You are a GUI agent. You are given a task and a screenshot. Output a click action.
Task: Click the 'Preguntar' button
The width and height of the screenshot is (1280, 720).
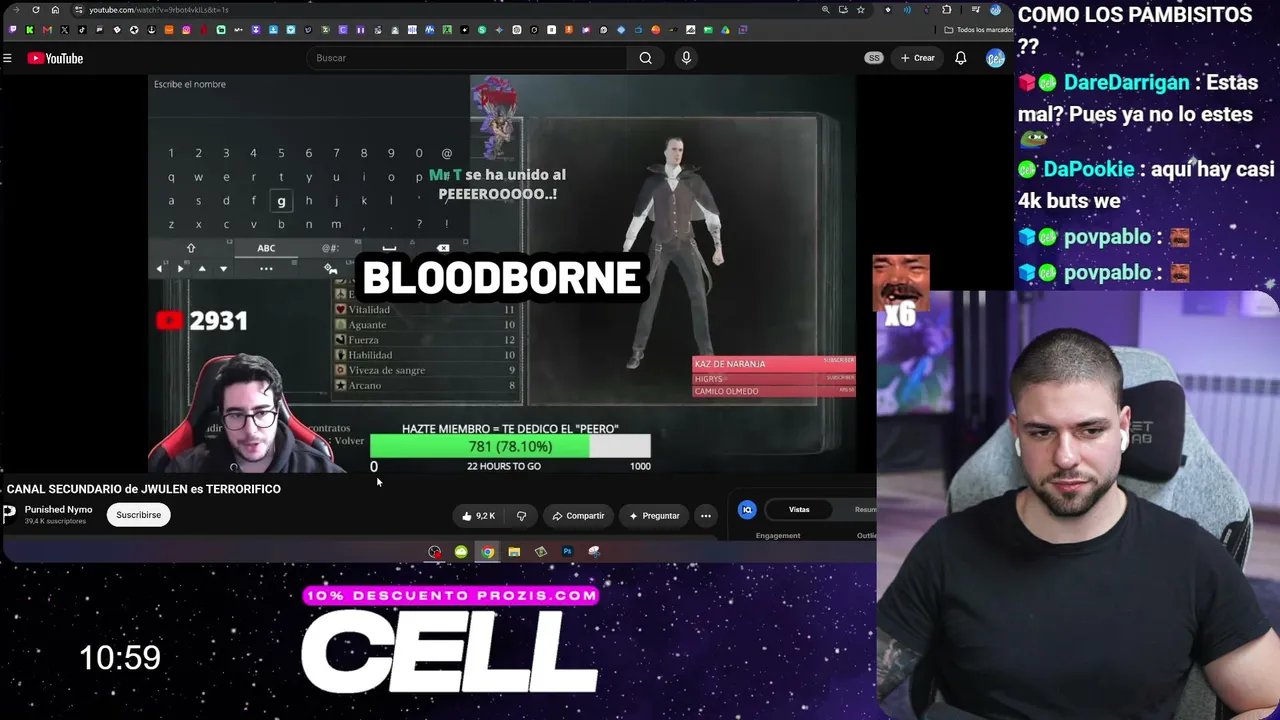click(x=654, y=516)
